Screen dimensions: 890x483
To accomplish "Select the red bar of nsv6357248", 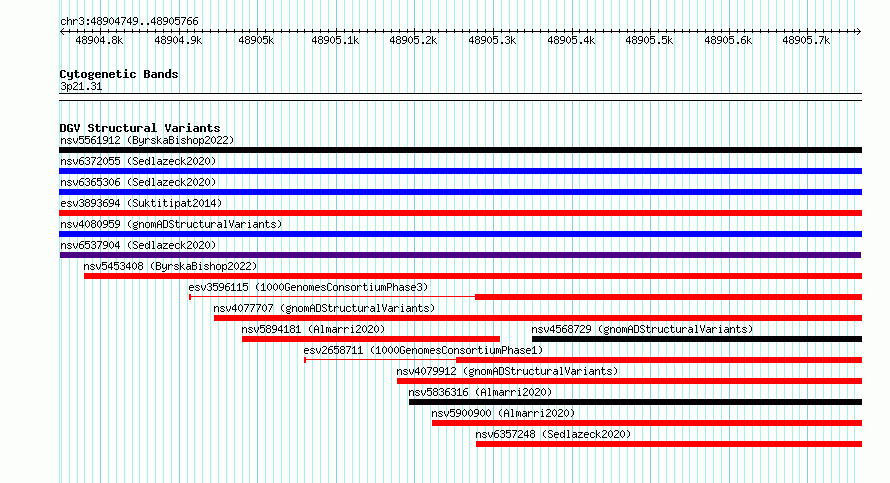I will (x=669, y=444).
